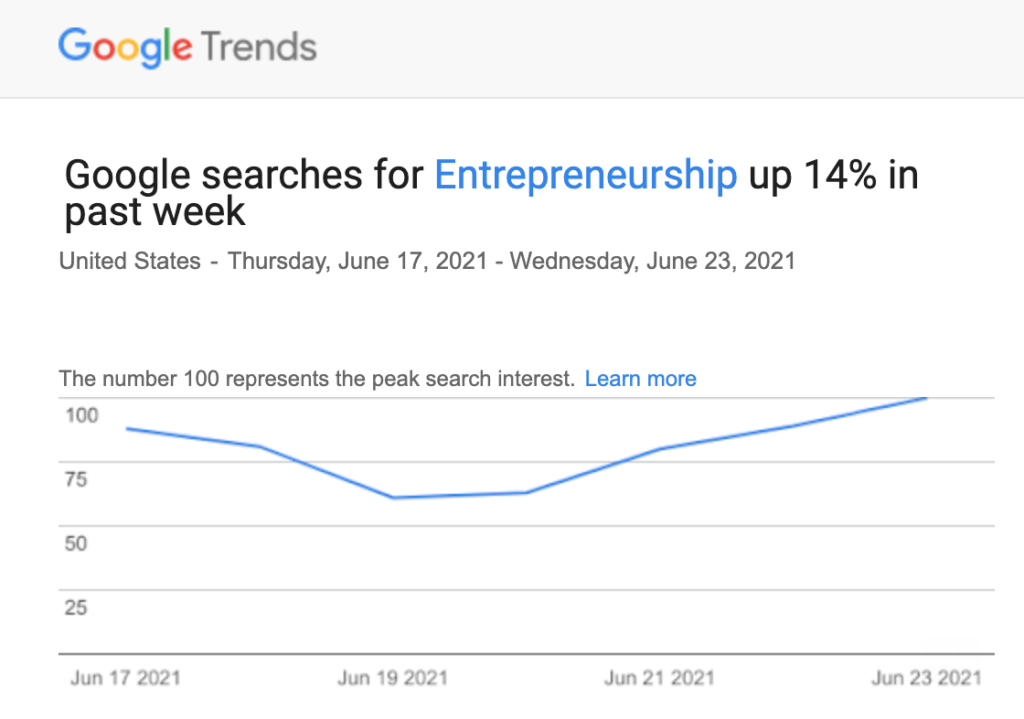Viewport: 1024px width, 719px height.
Task: Click the trend line low point at Jun 19
Action: (393, 497)
